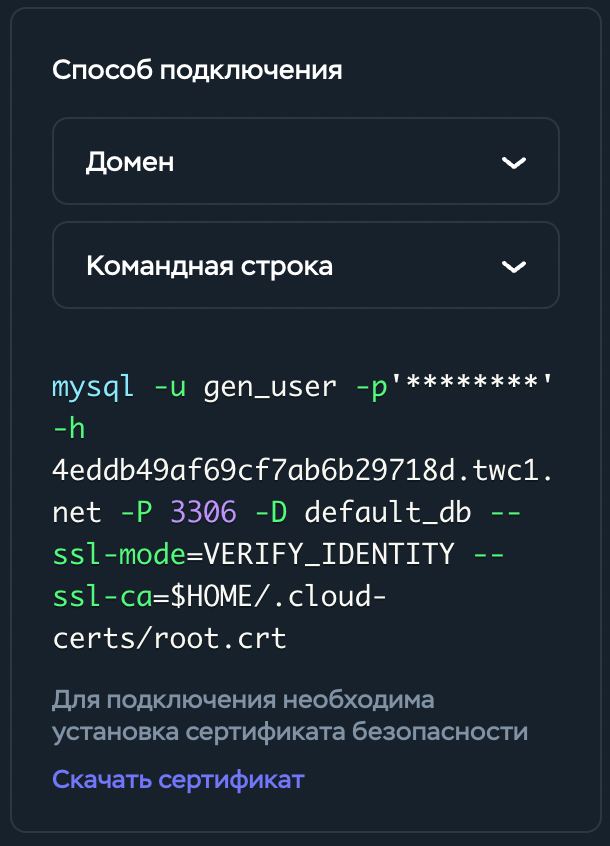Click the certs/root.crt file name
This screenshot has width=610, height=846.
pyautogui.click(x=169, y=639)
